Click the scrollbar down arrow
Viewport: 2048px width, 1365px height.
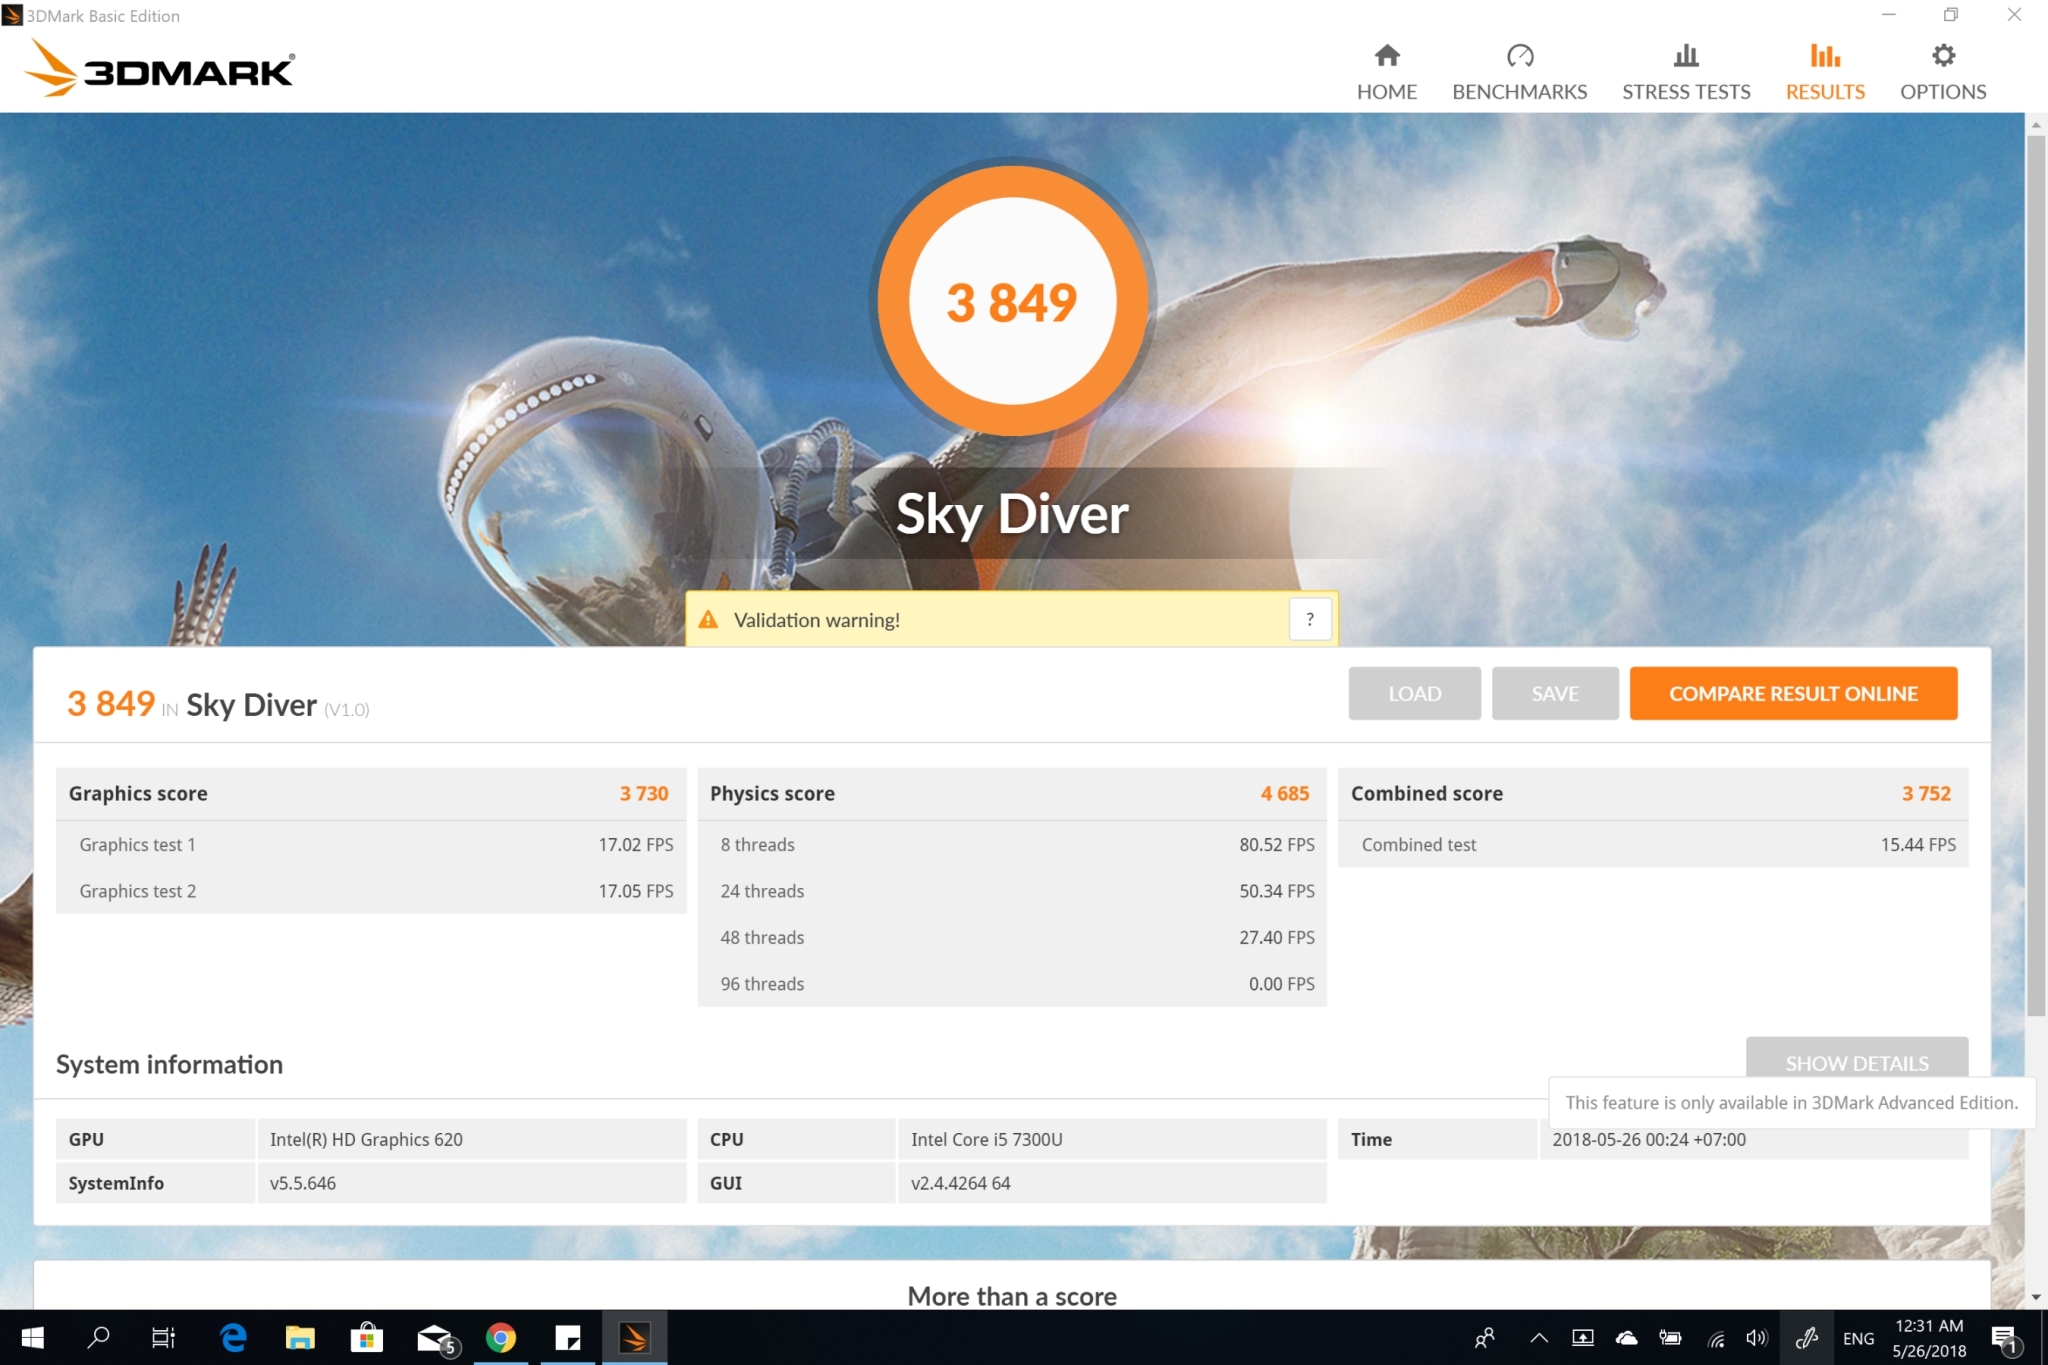[2036, 1297]
